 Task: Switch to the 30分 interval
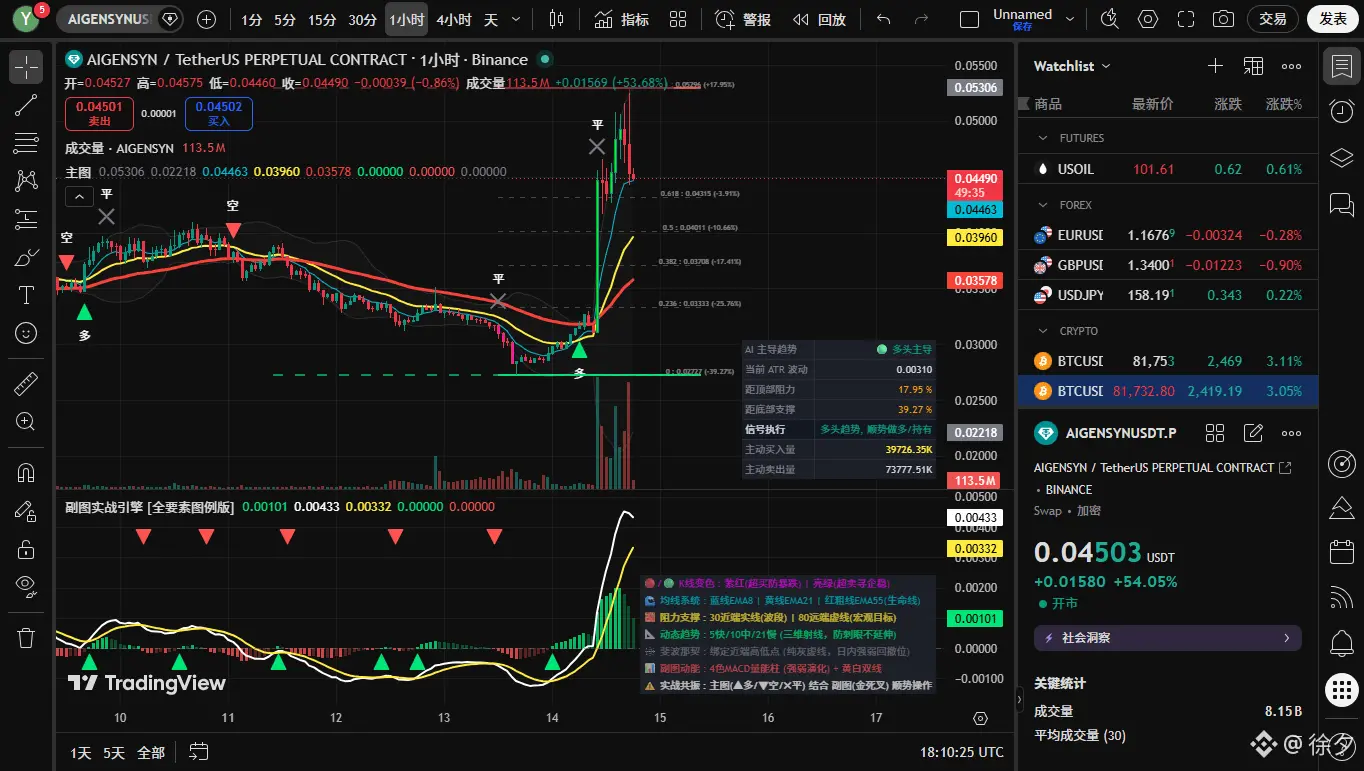[x=363, y=19]
